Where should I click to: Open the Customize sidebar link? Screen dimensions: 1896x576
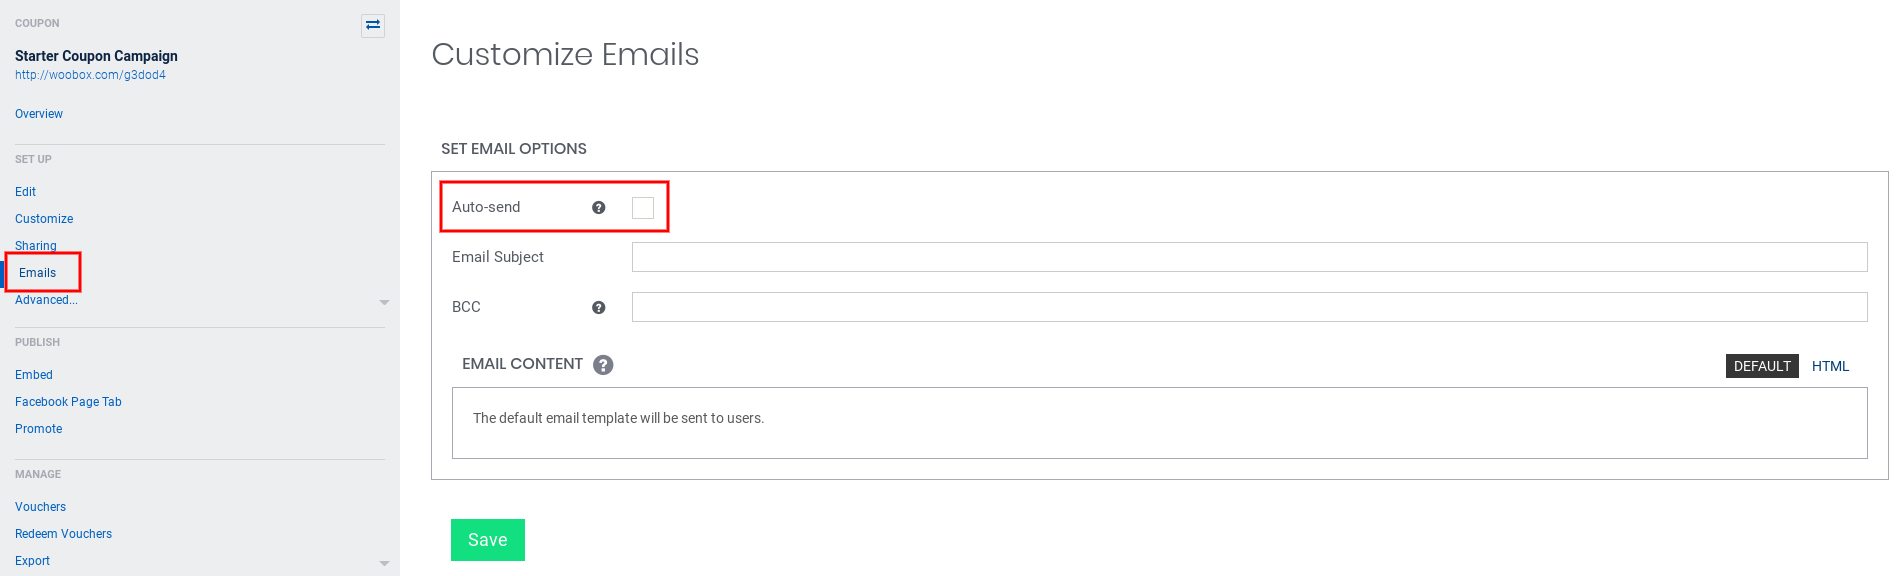(44, 219)
